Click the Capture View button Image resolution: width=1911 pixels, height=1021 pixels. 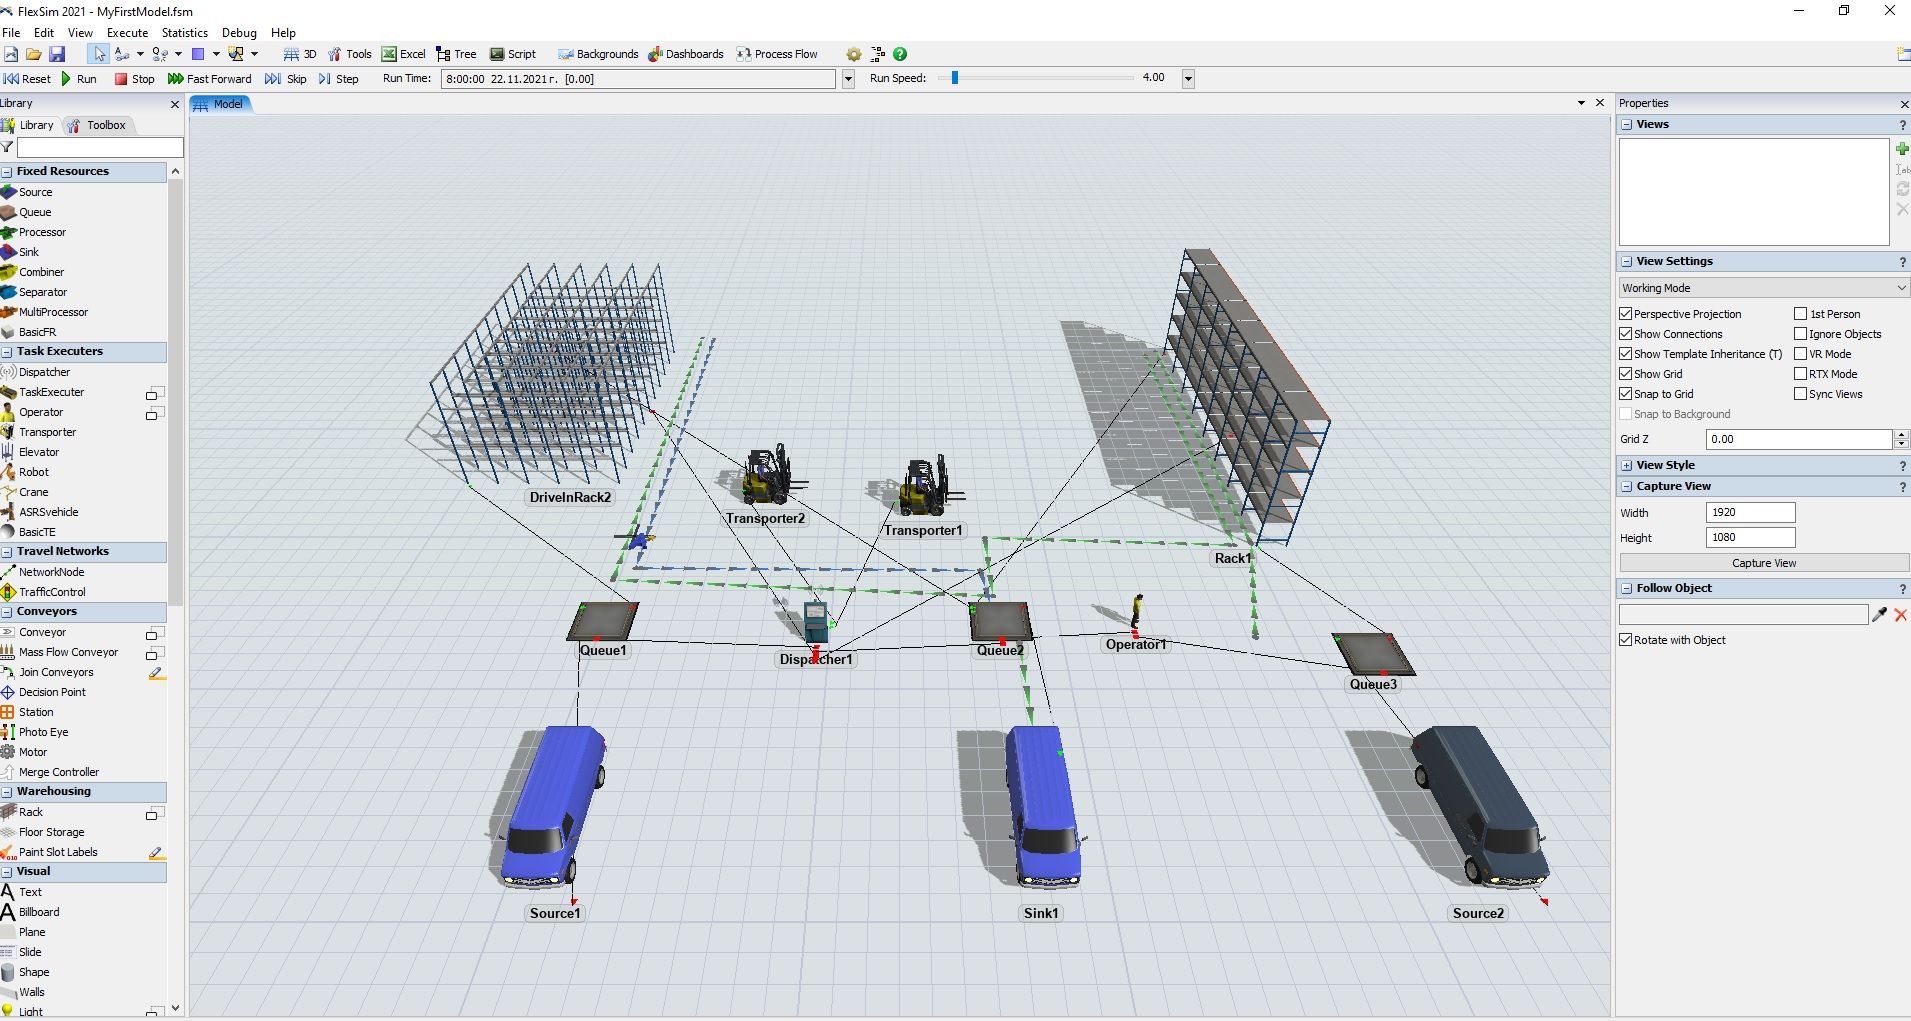[x=1763, y=563]
